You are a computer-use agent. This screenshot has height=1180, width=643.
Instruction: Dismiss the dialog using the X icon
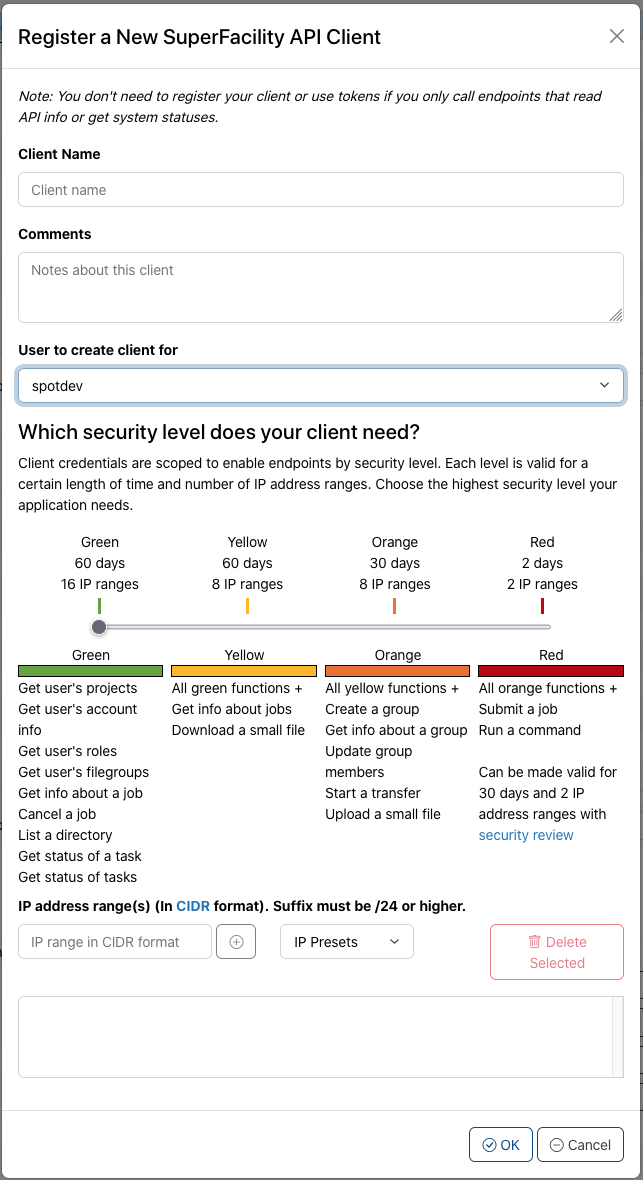[616, 36]
